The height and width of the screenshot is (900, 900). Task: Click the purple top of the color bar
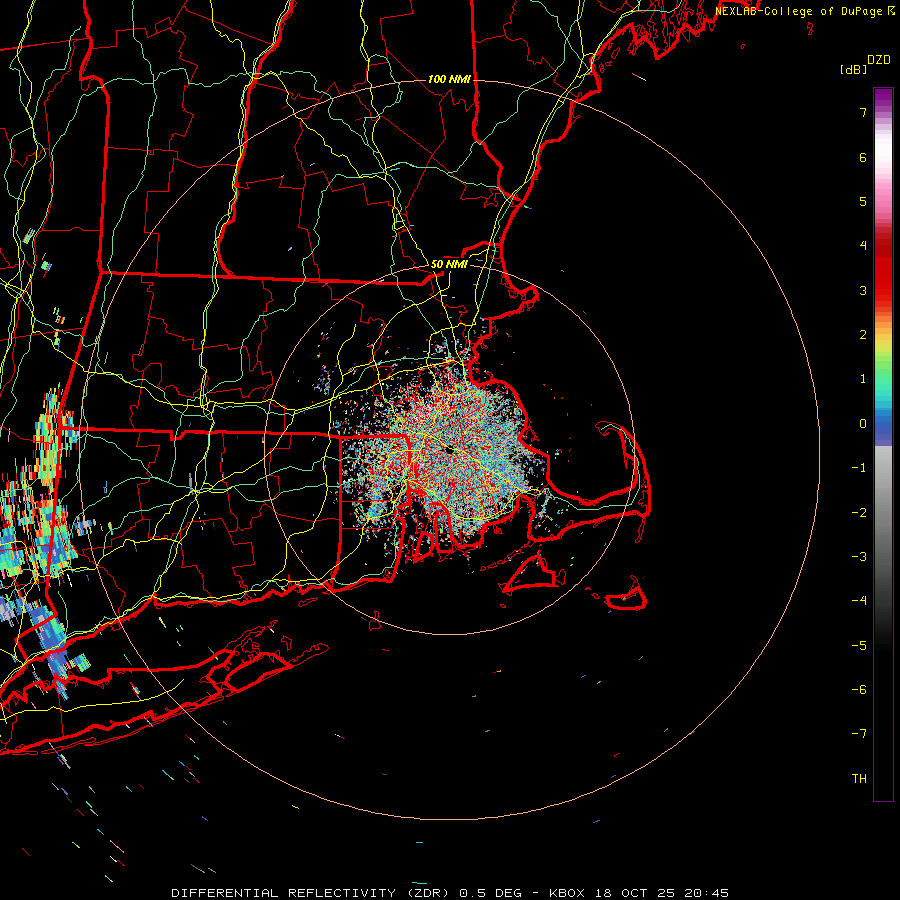tap(883, 98)
